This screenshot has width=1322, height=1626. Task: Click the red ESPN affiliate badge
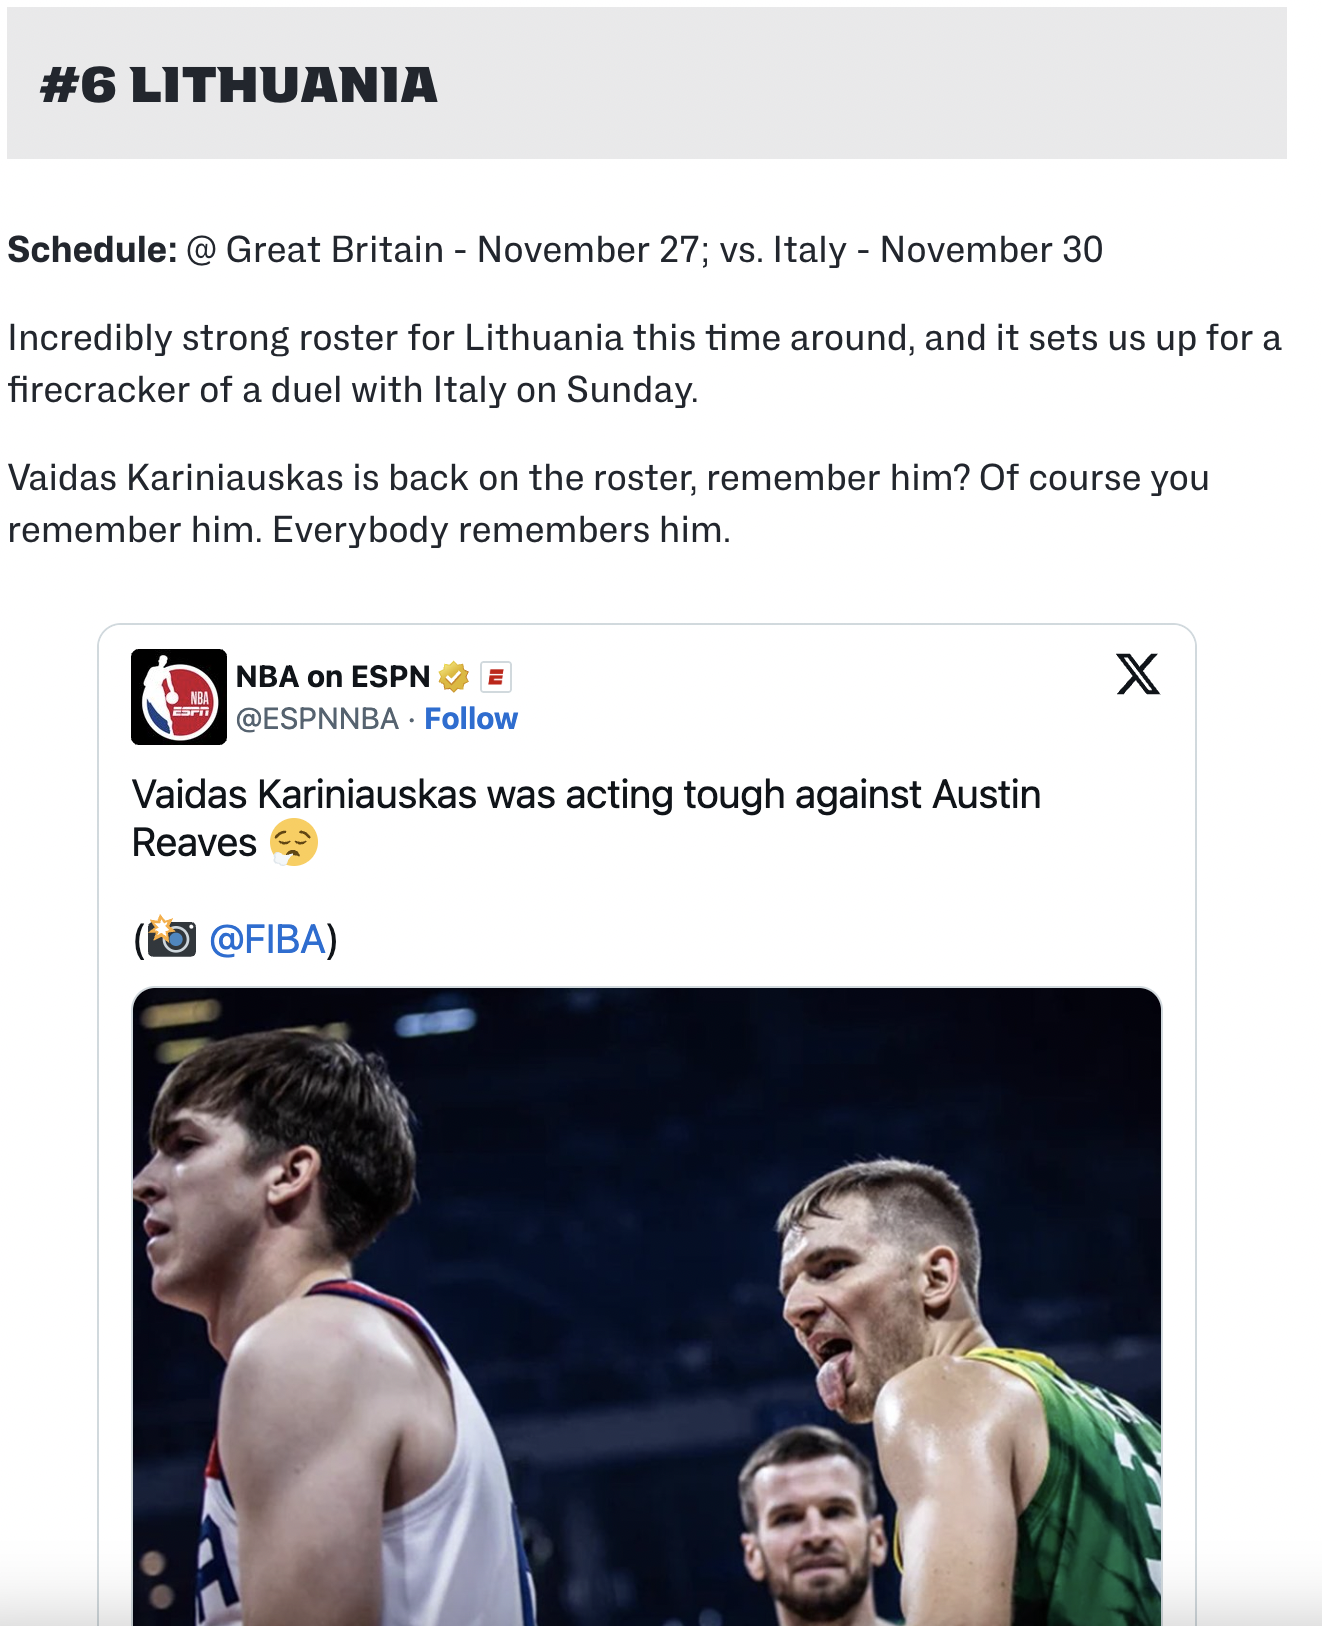coord(496,677)
